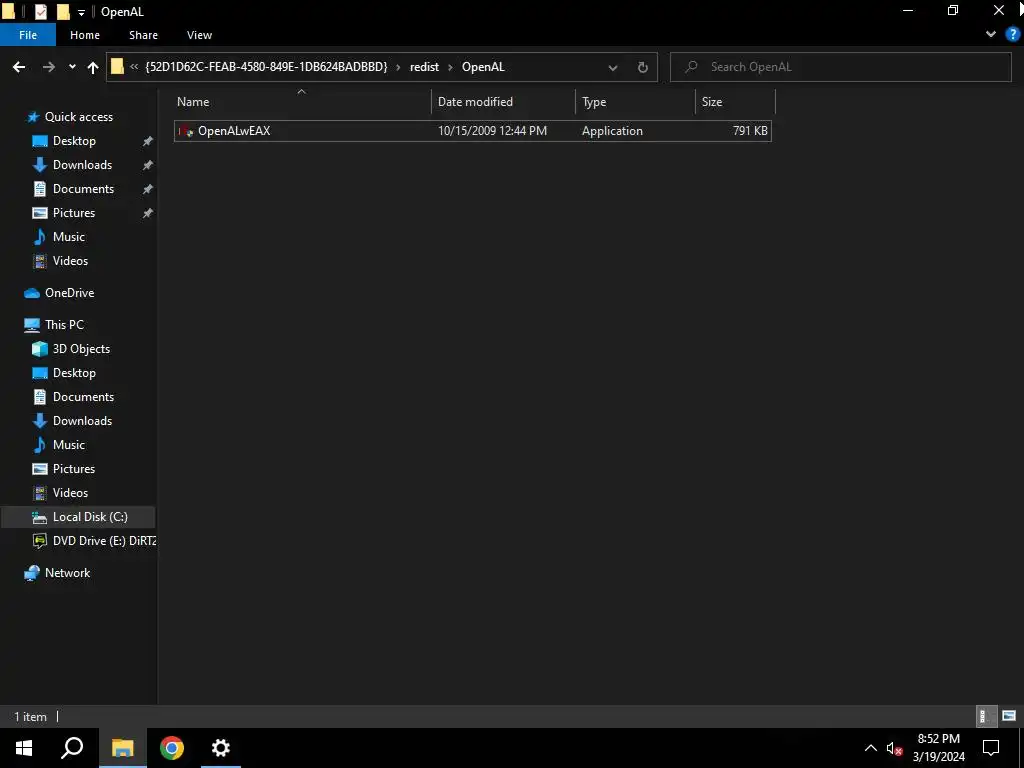Screen dimensions: 1024x768
Task: Refresh the OpenAL folder
Action: point(643,67)
